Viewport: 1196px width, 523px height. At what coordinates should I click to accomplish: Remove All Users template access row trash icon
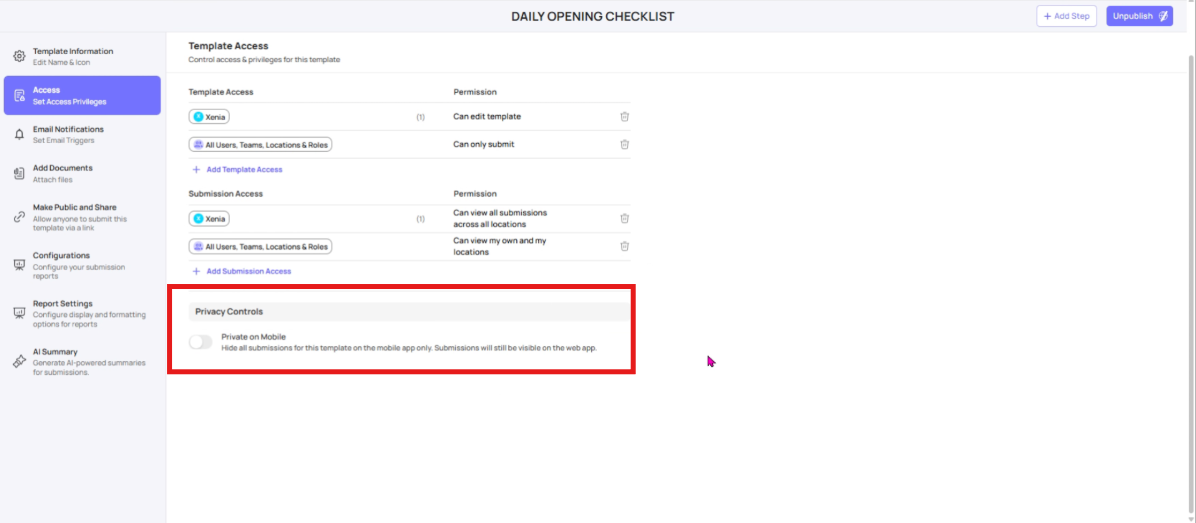(x=624, y=144)
